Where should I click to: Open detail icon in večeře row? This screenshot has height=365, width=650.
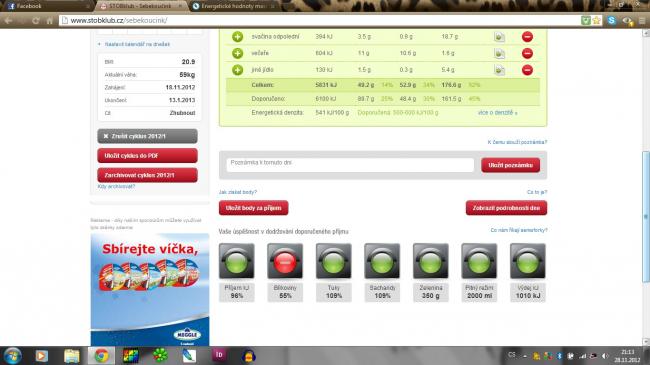tap(500, 54)
